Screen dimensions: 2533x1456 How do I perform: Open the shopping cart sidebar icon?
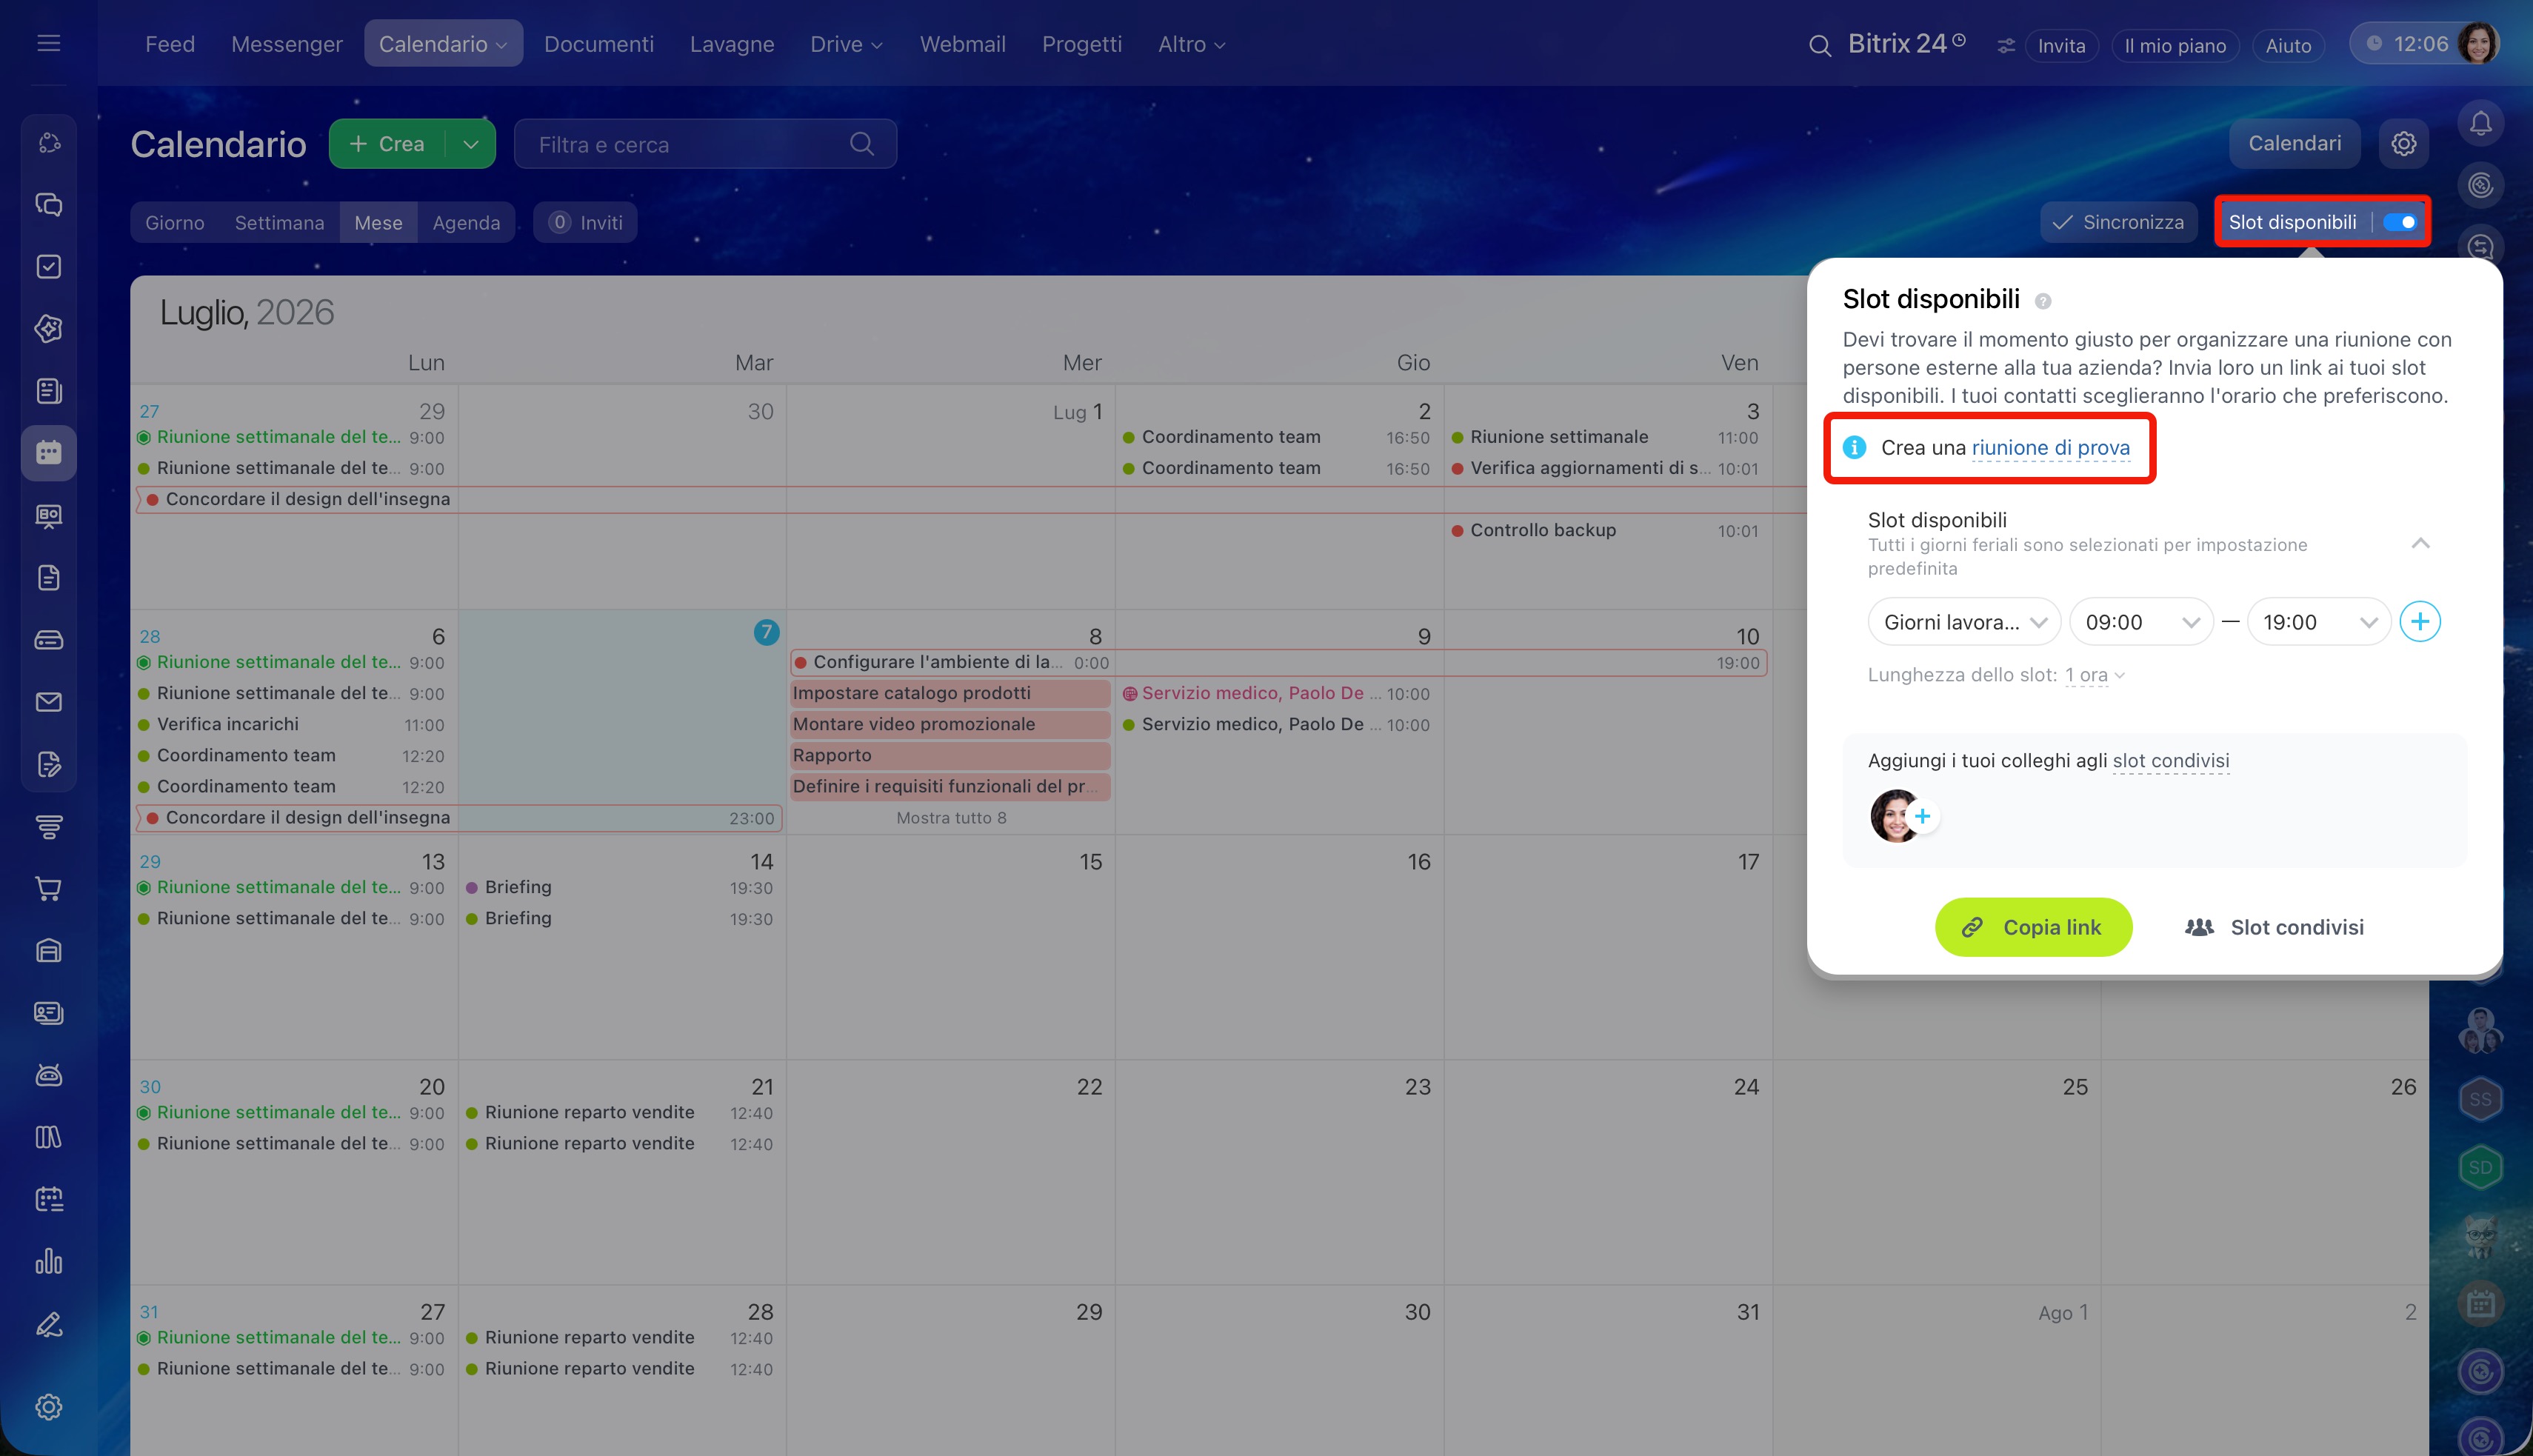pyautogui.click(x=48, y=889)
